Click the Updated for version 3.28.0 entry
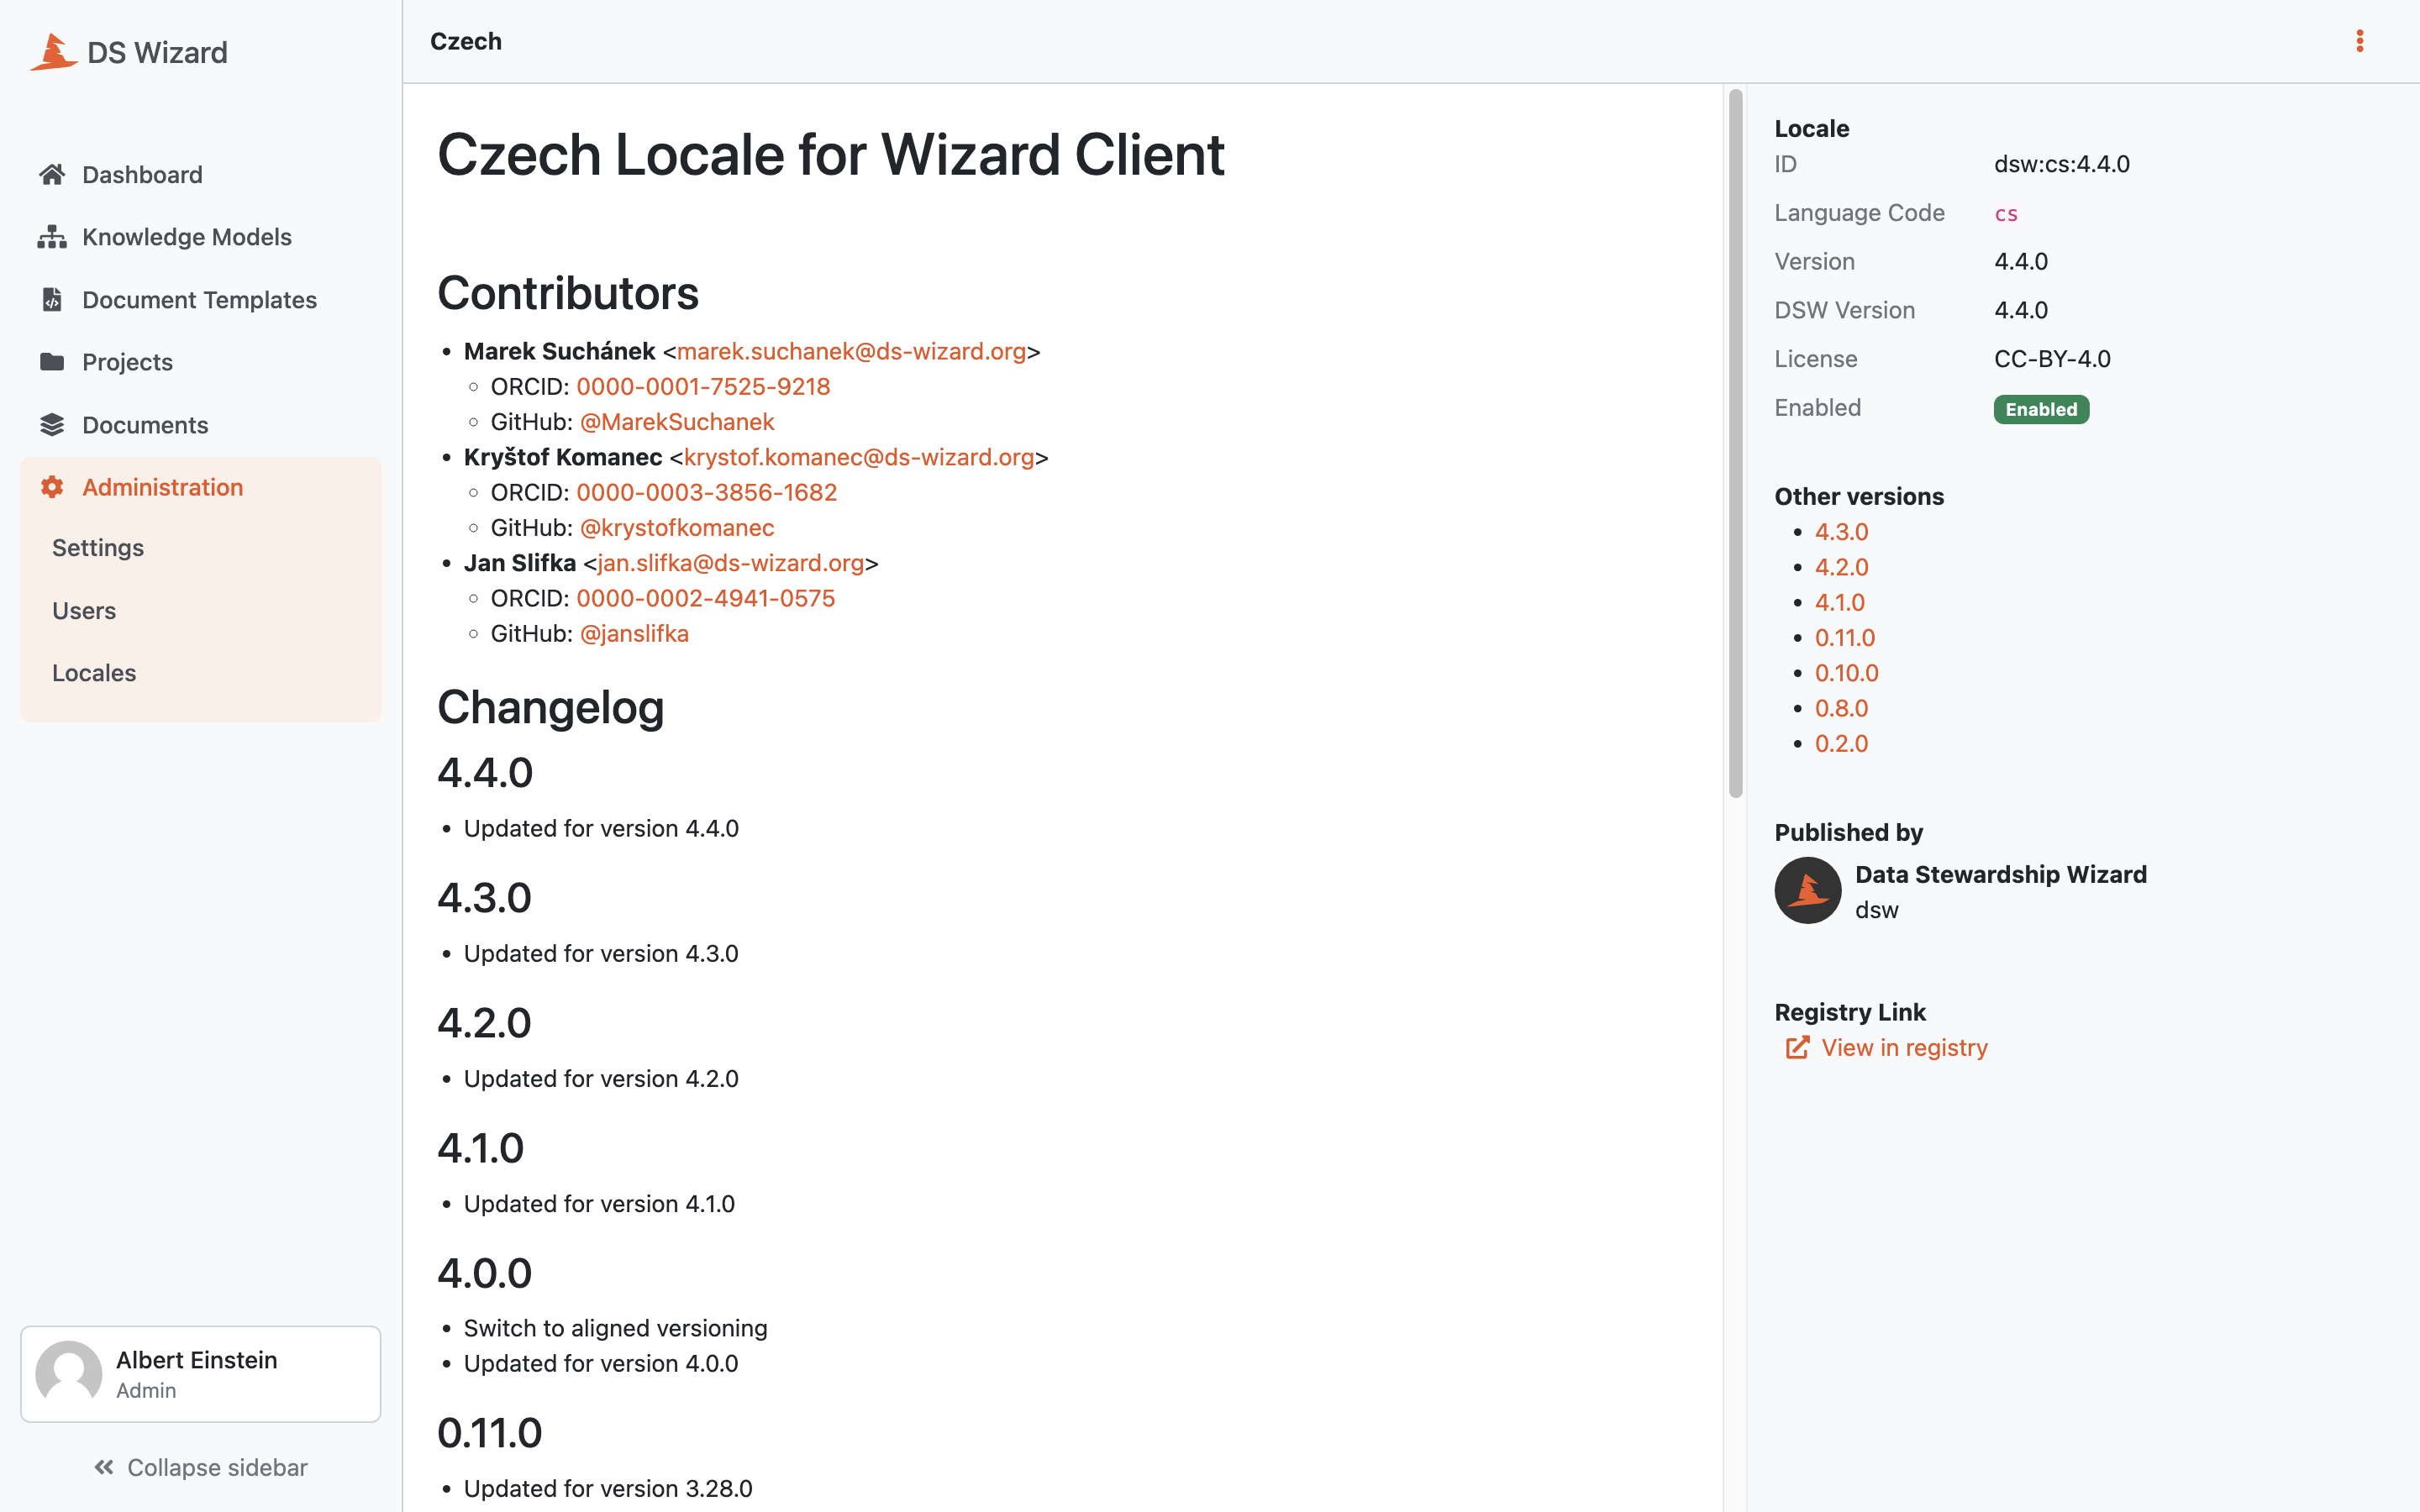 (x=608, y=1489)
